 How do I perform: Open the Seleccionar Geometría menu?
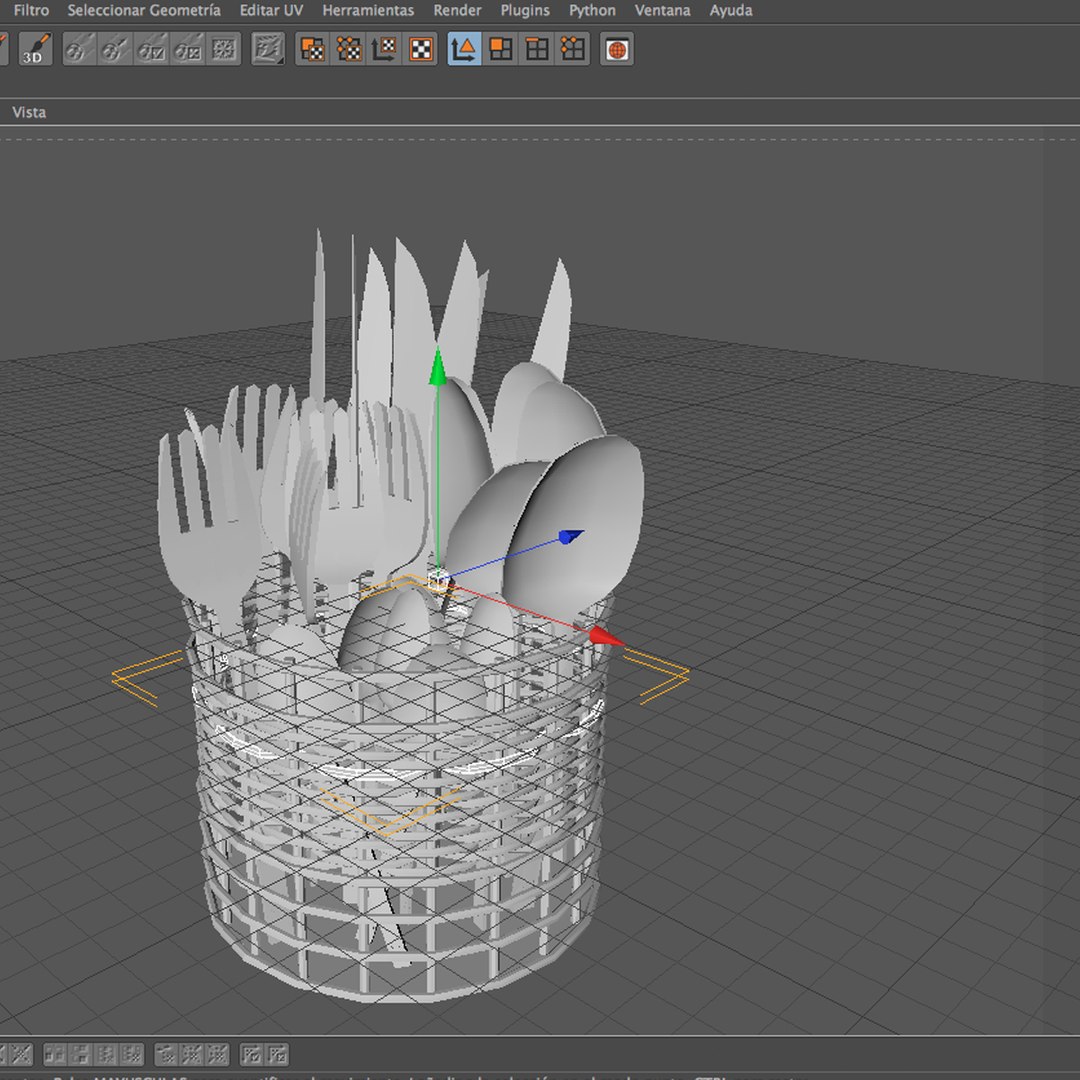(x=144, y=10)
